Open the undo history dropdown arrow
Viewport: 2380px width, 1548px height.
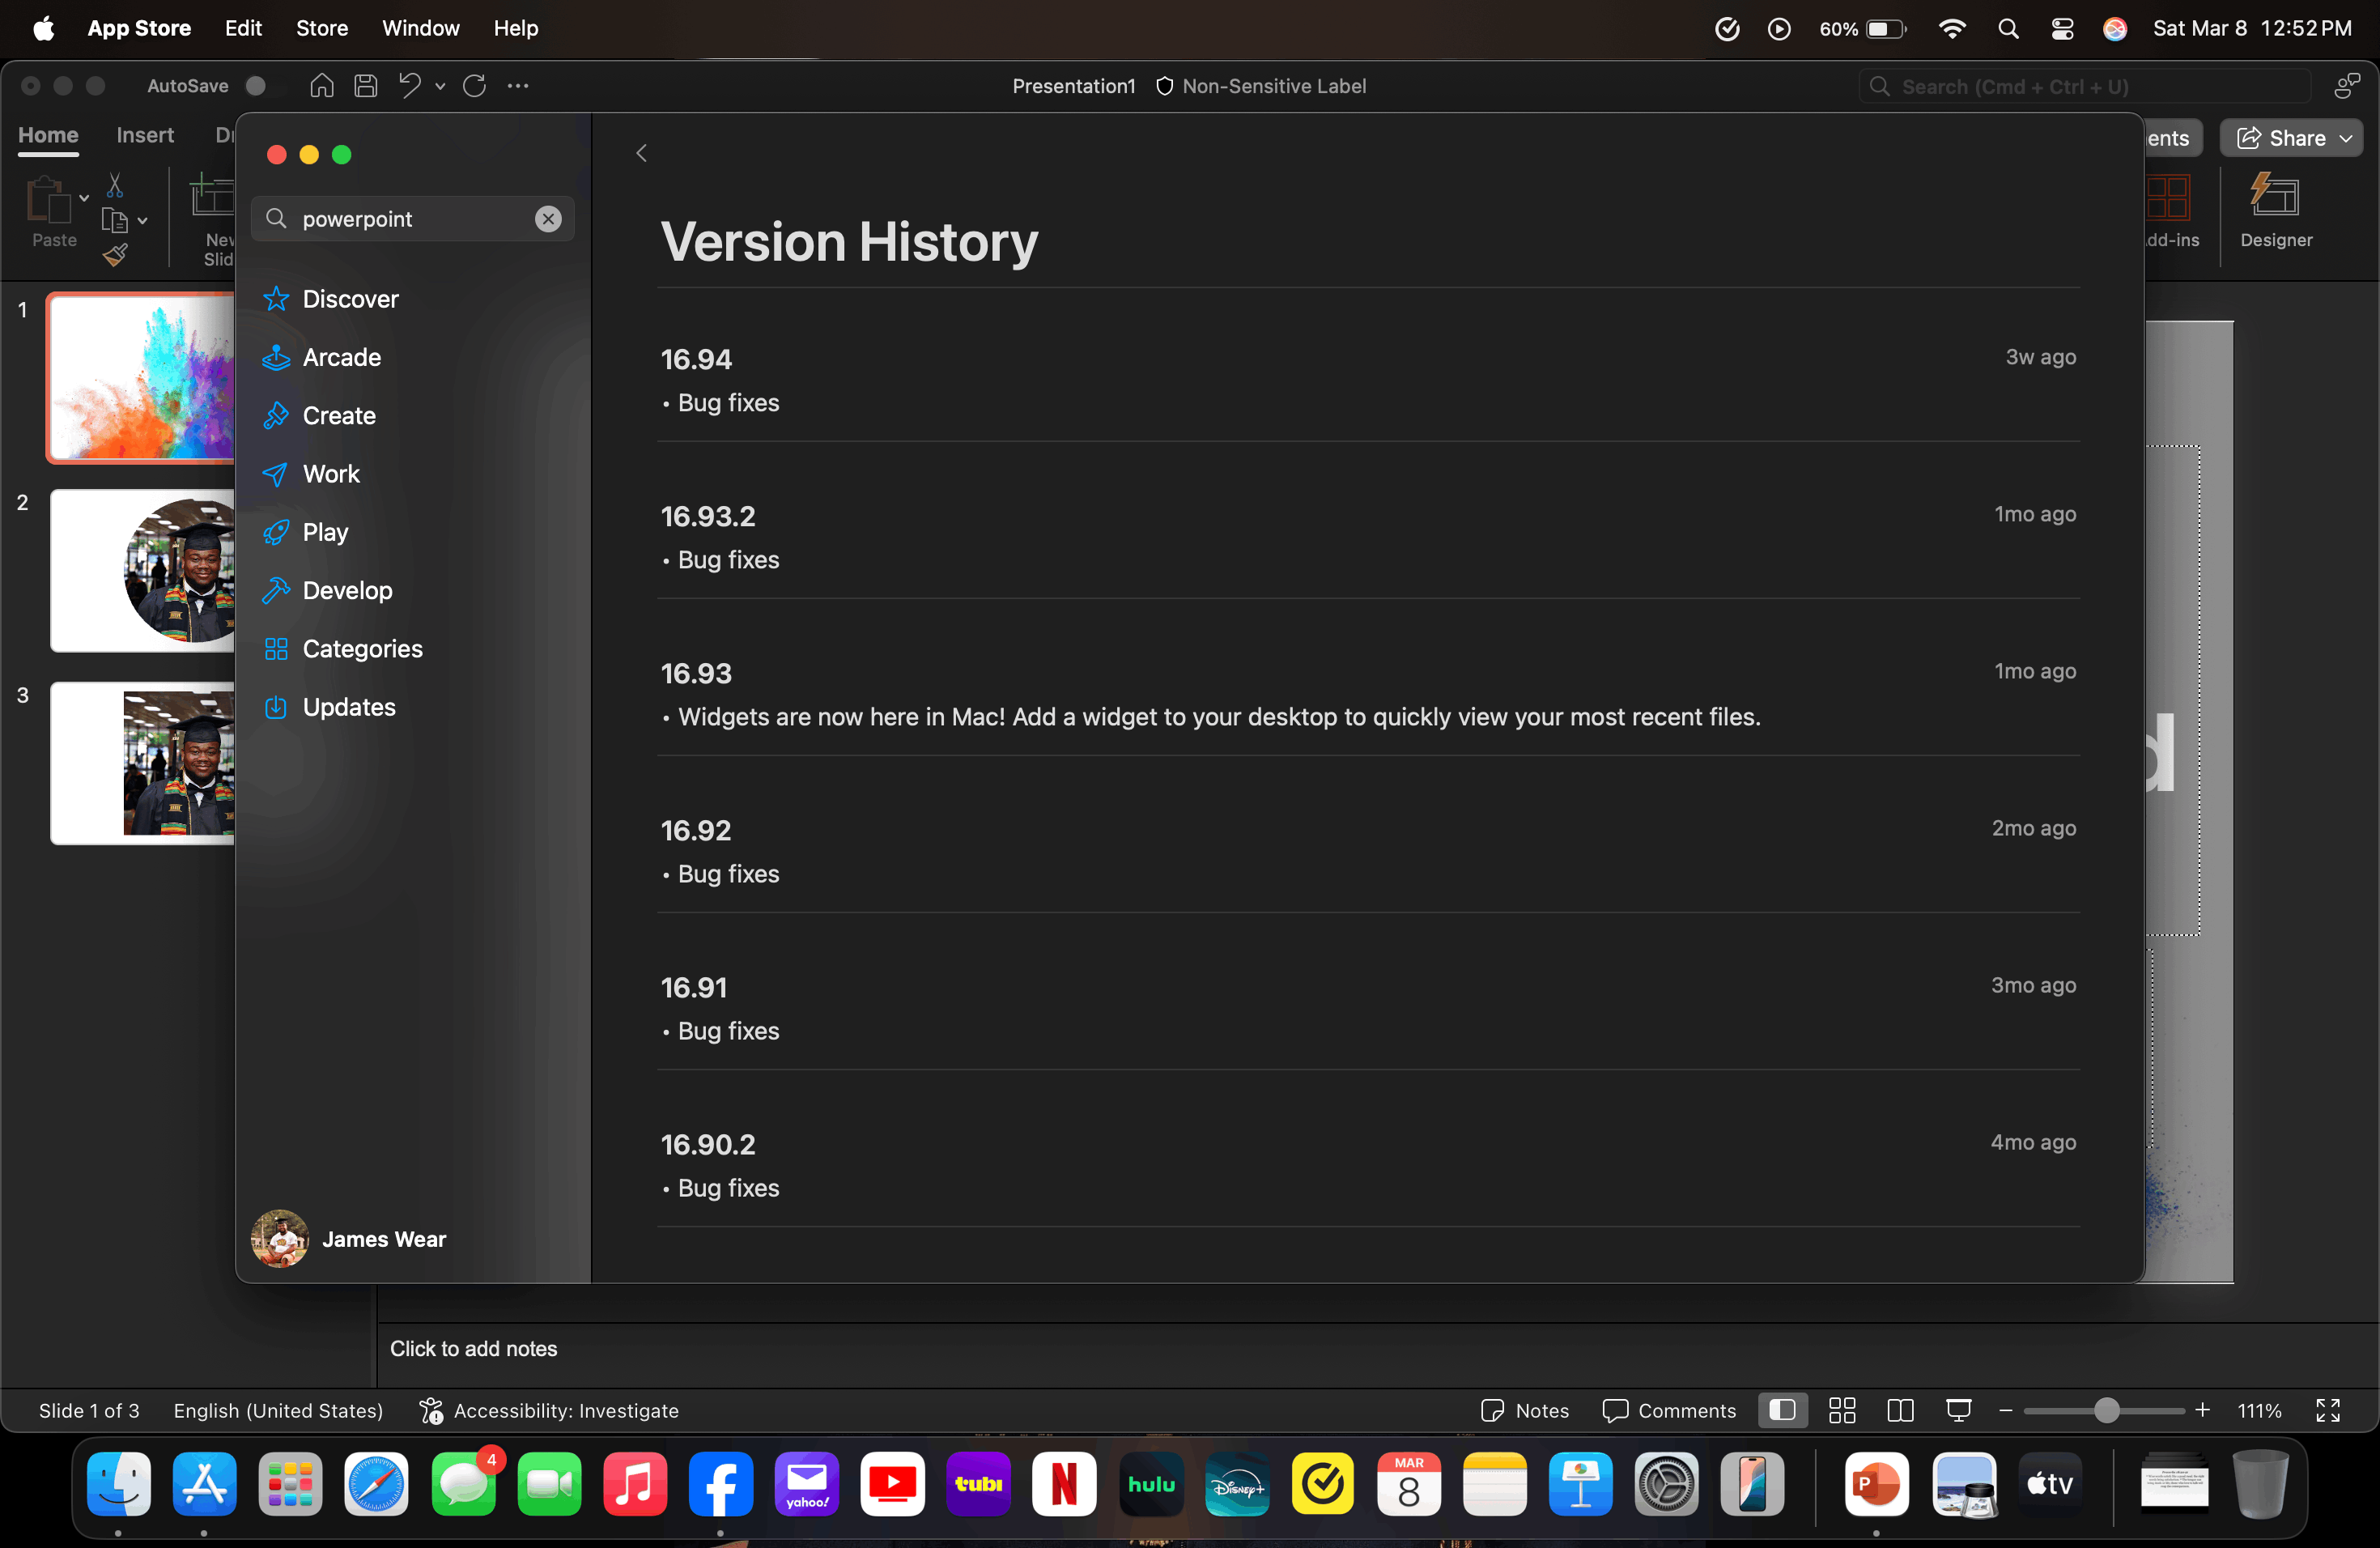pyautogui.click(x=440, y=86)
